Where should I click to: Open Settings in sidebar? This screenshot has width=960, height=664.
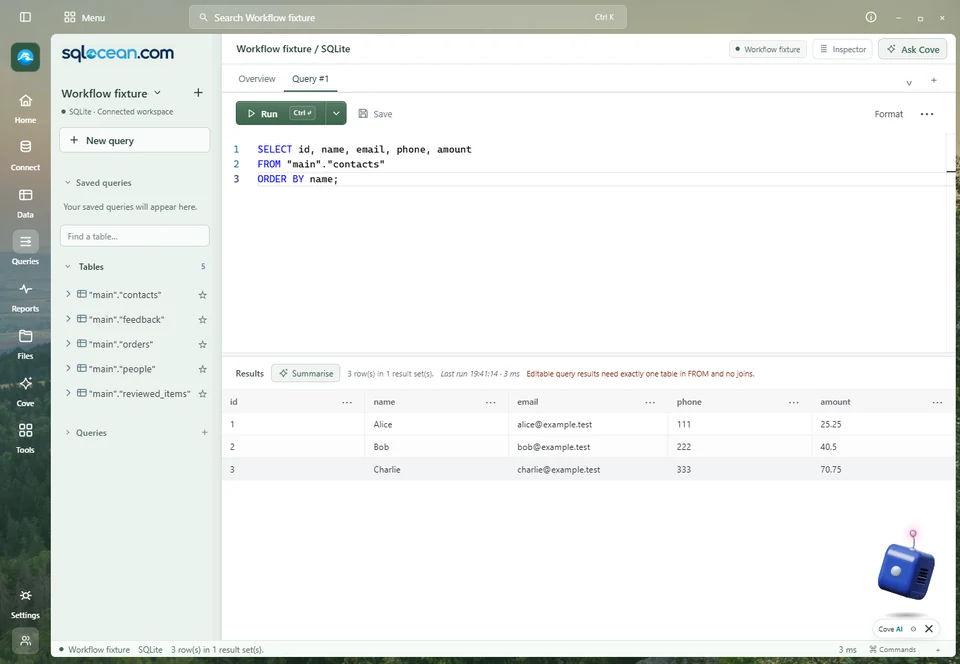25,604
